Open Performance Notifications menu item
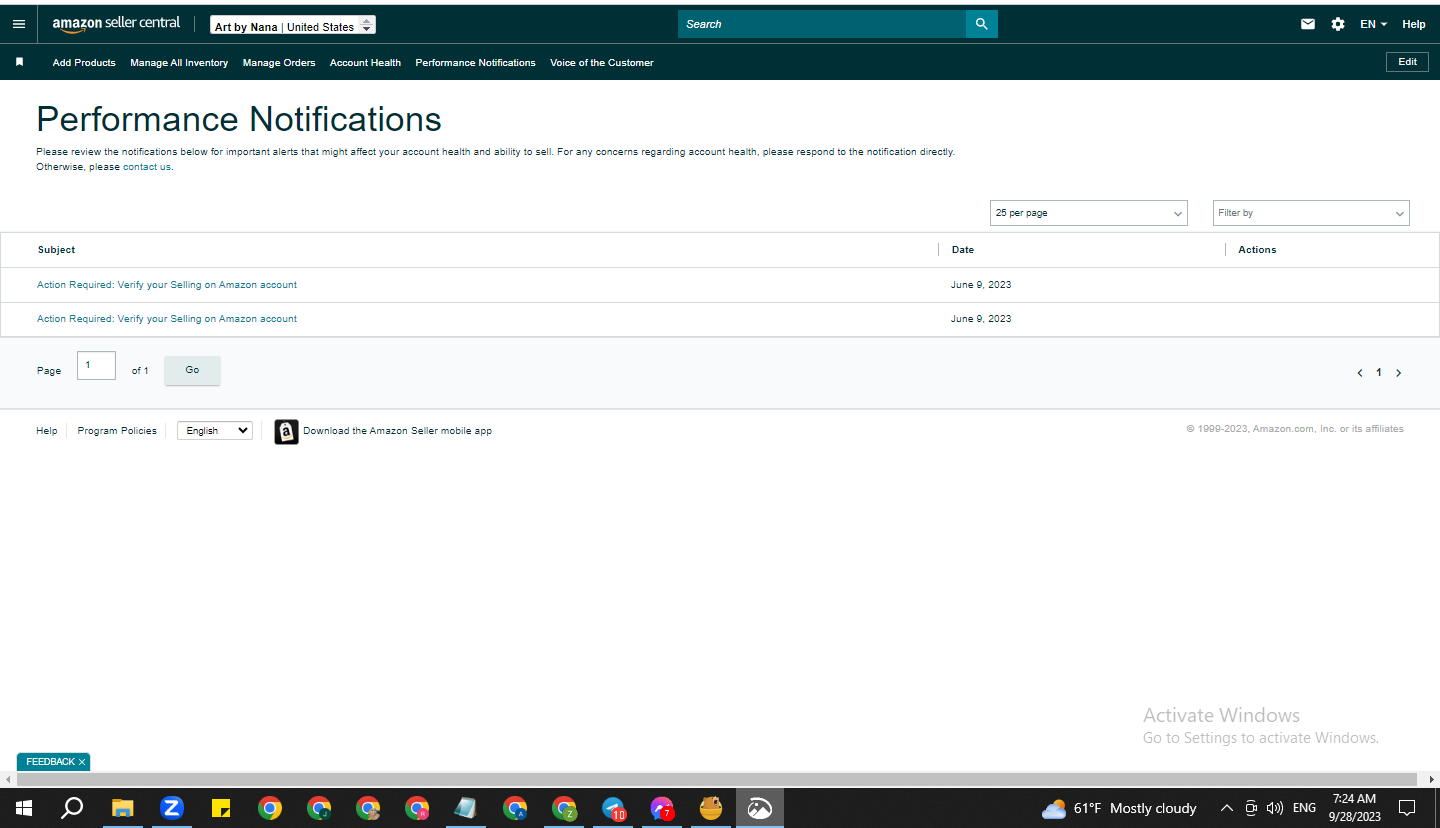 pos(475,62)
